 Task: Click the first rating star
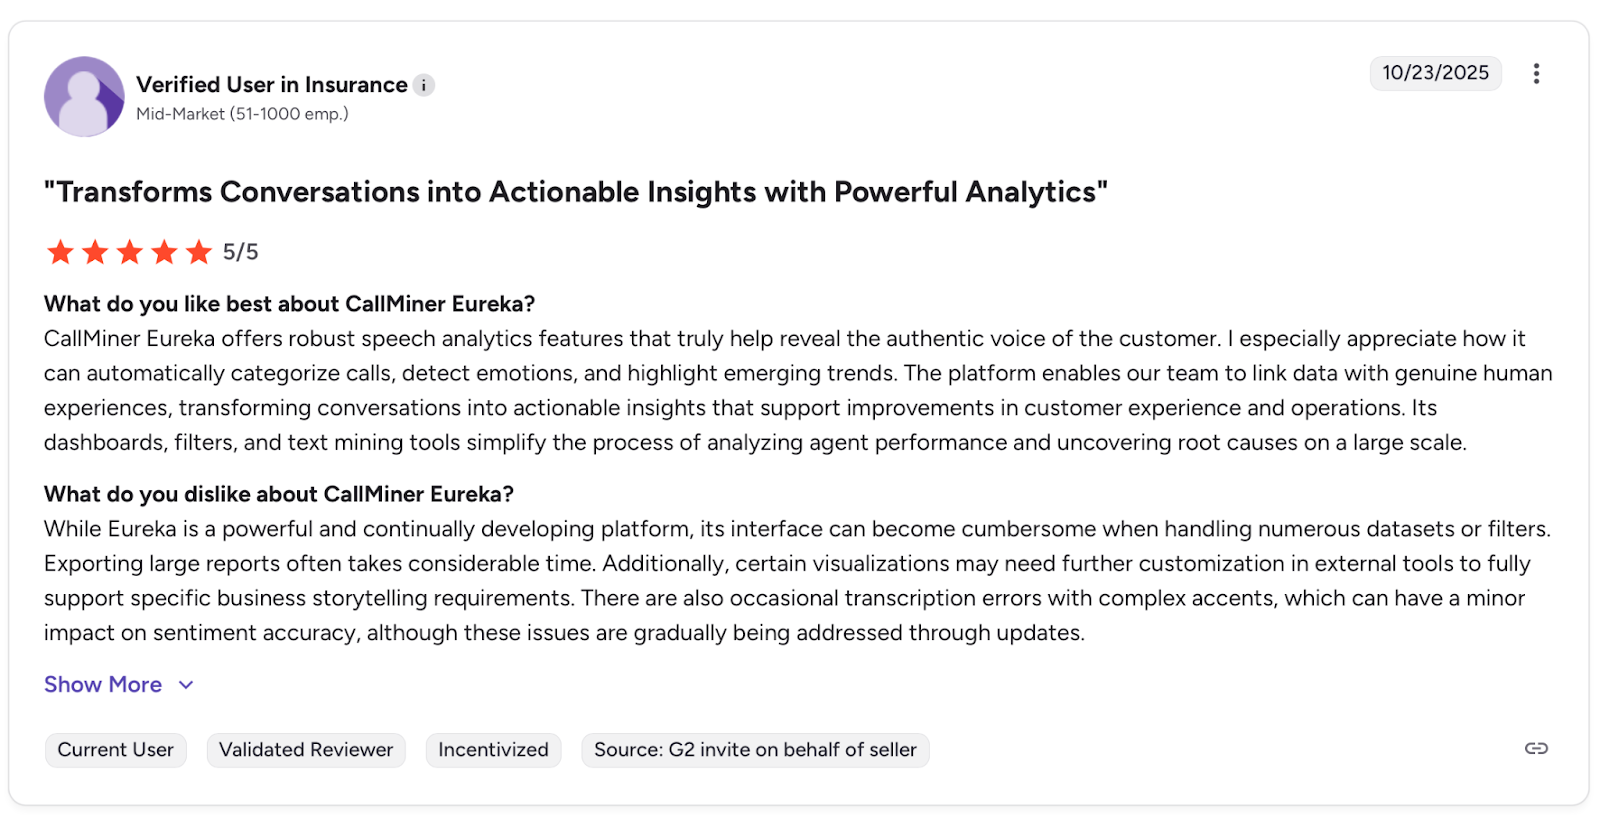[x=61, y=252]
